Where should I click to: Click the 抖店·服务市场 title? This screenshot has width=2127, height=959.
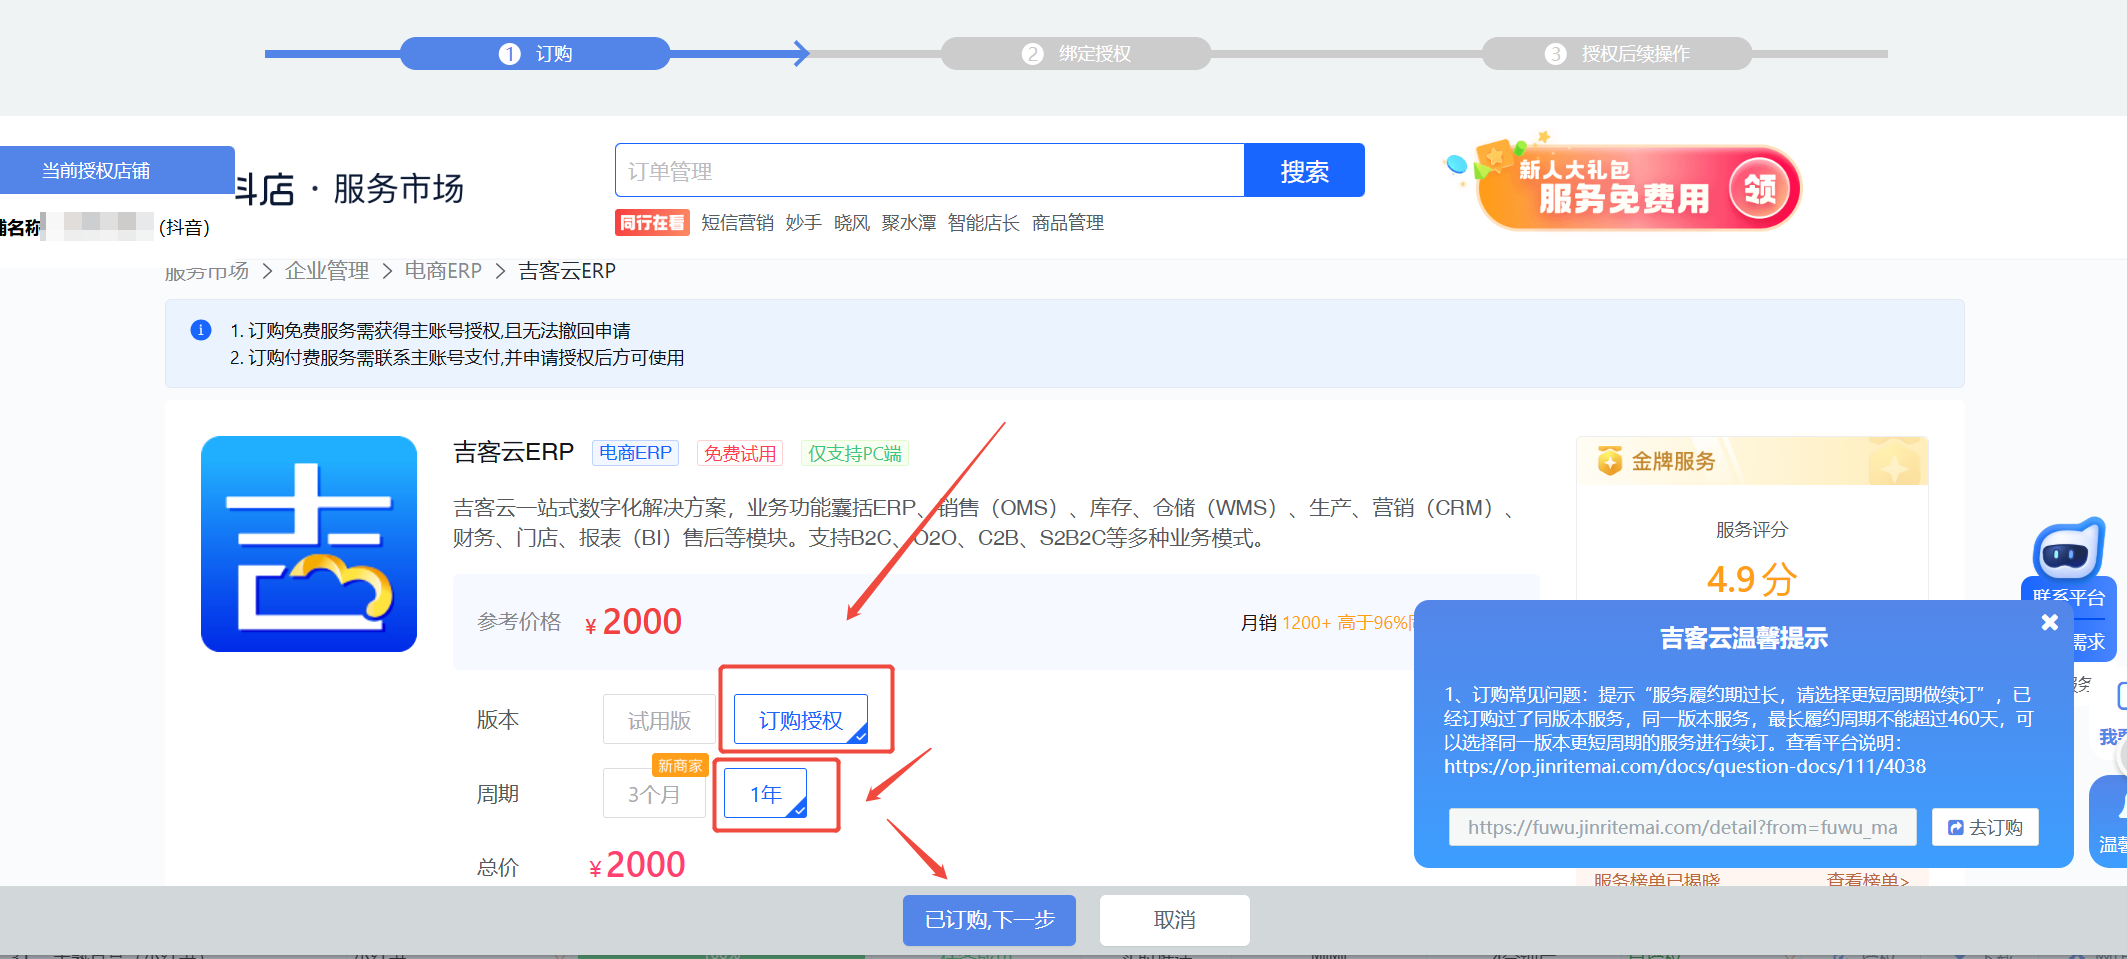click(x=349, y=188)
